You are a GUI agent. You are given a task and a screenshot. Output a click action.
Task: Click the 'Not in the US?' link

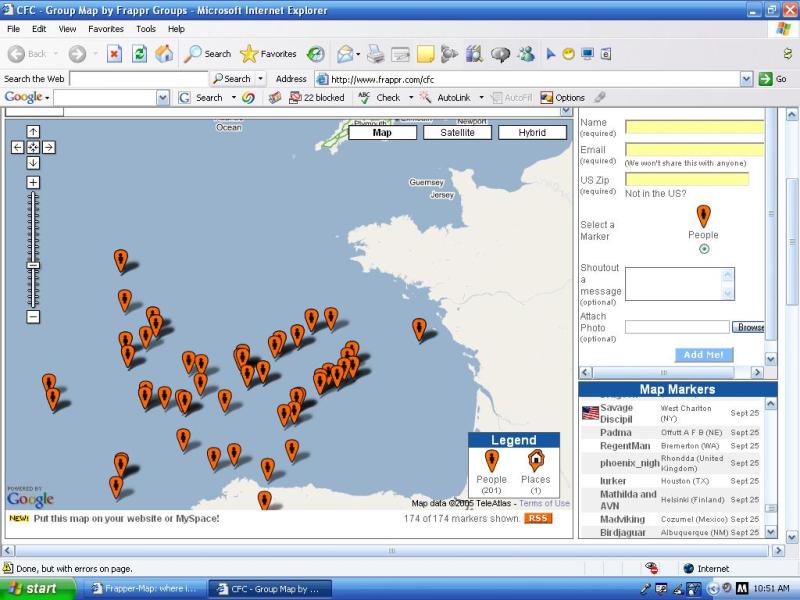click(656, 193)
